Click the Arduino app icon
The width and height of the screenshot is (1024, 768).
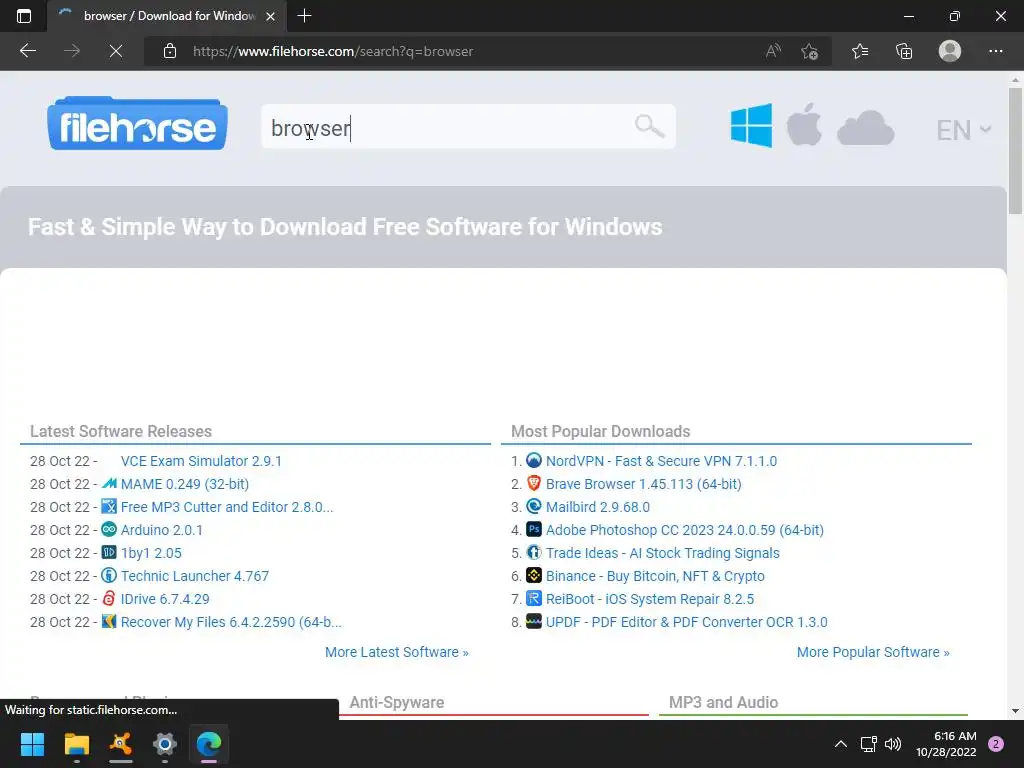pyautogui.click(x=109, y=529)
